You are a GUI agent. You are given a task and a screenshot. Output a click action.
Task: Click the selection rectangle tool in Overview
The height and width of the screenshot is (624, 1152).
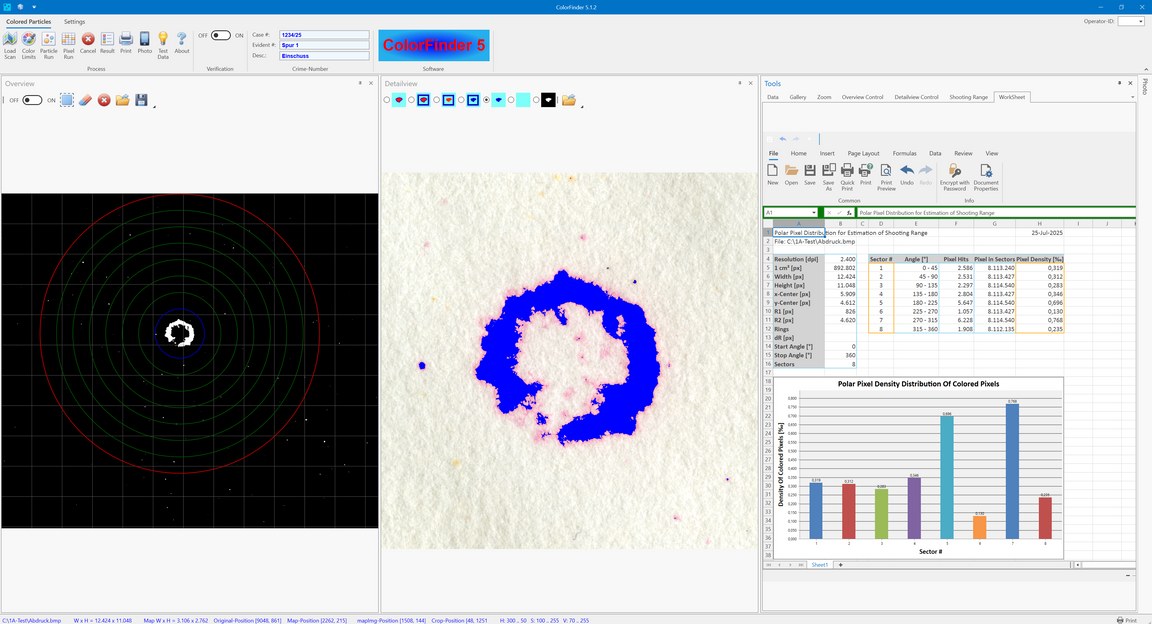click(x=67, y=100)
